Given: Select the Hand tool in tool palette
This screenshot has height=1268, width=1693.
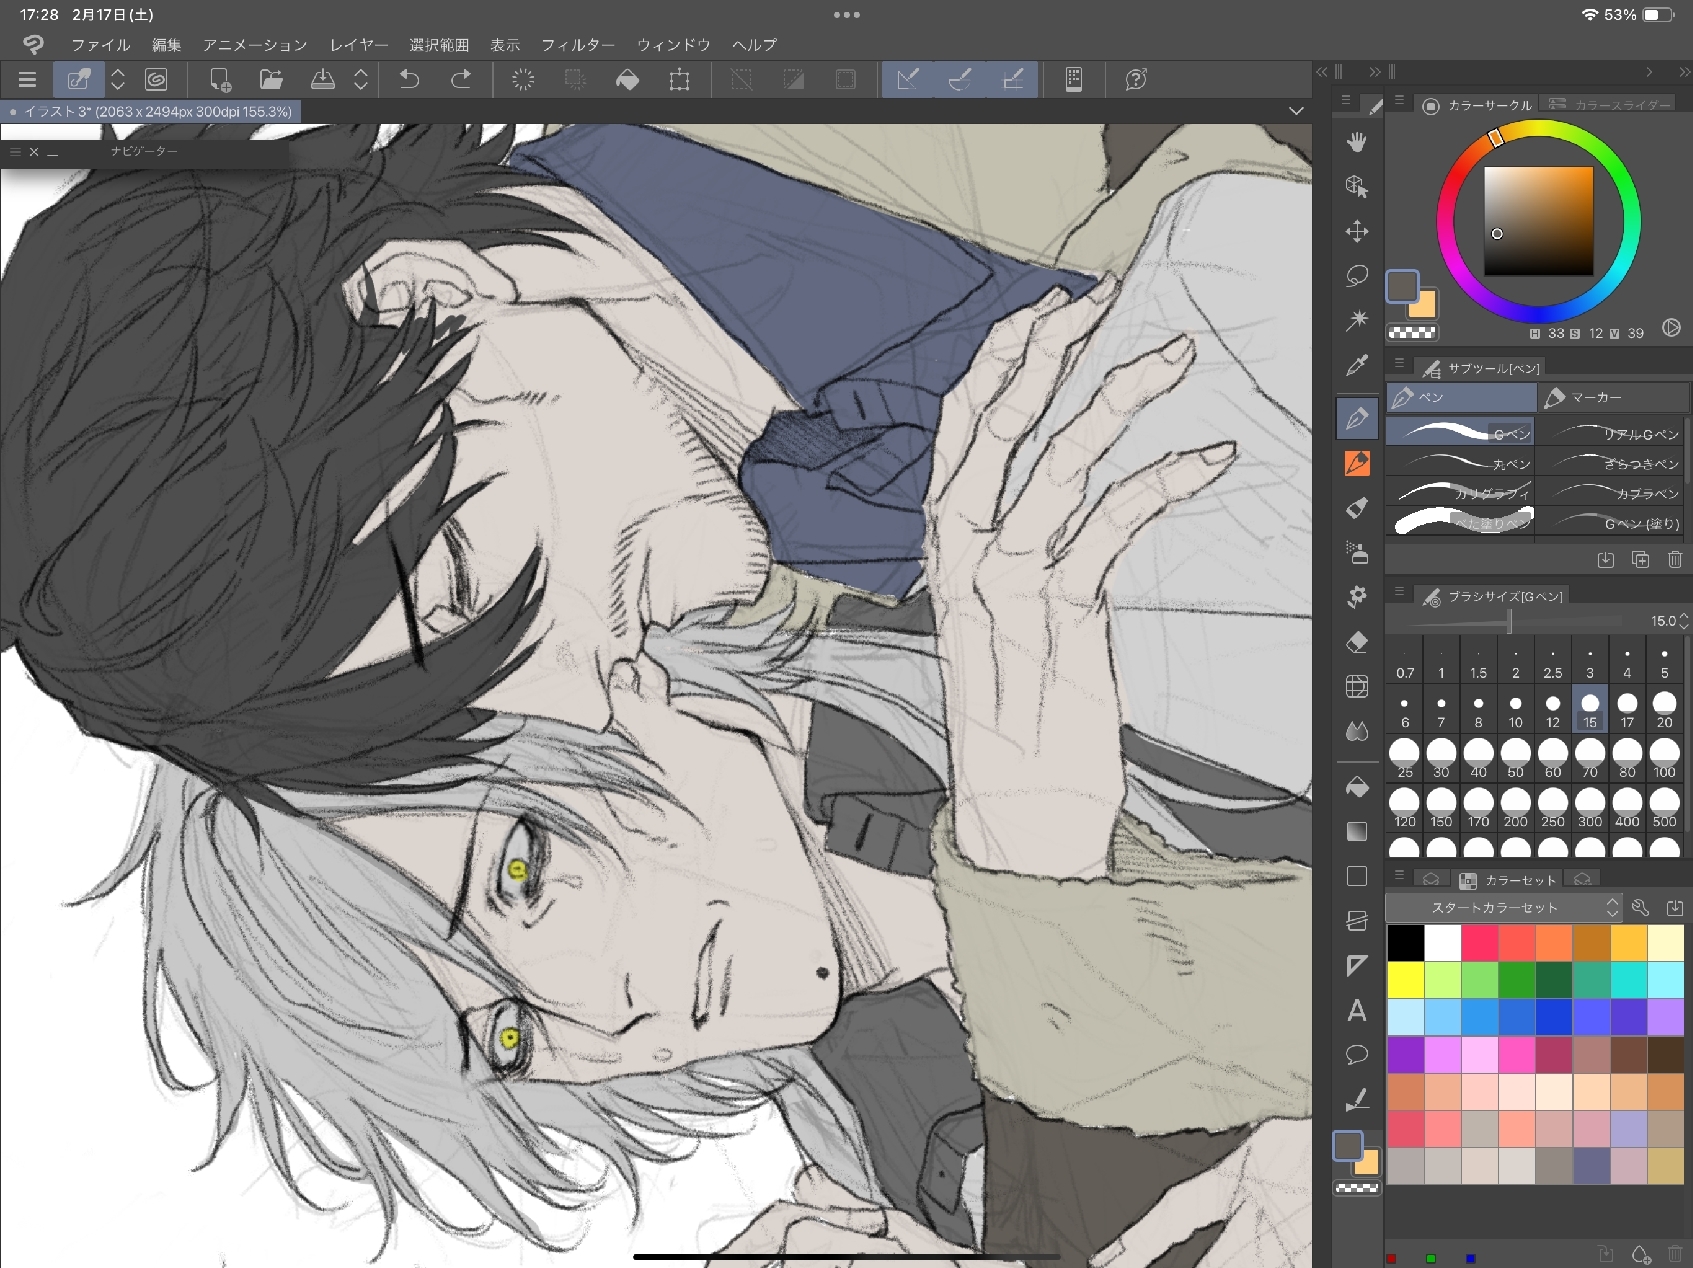Looking at the screenshot, I should point(1357,142).
